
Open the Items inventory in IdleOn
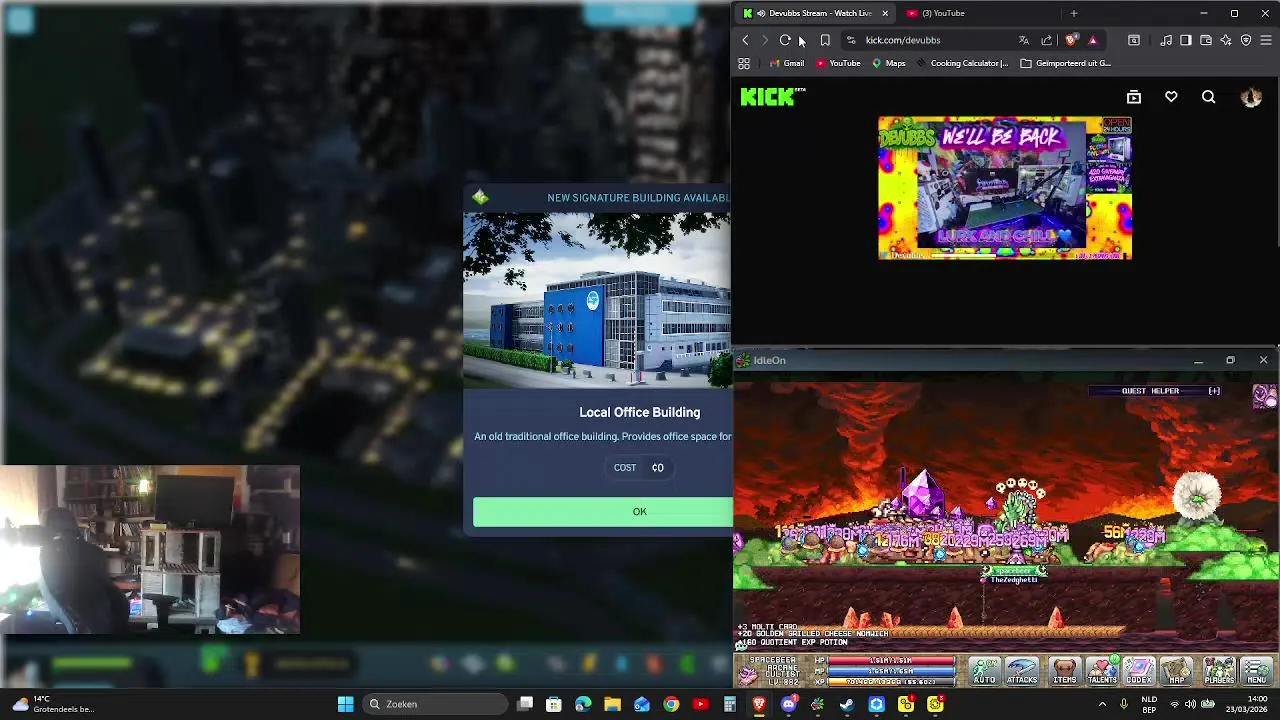point(1065,670)
